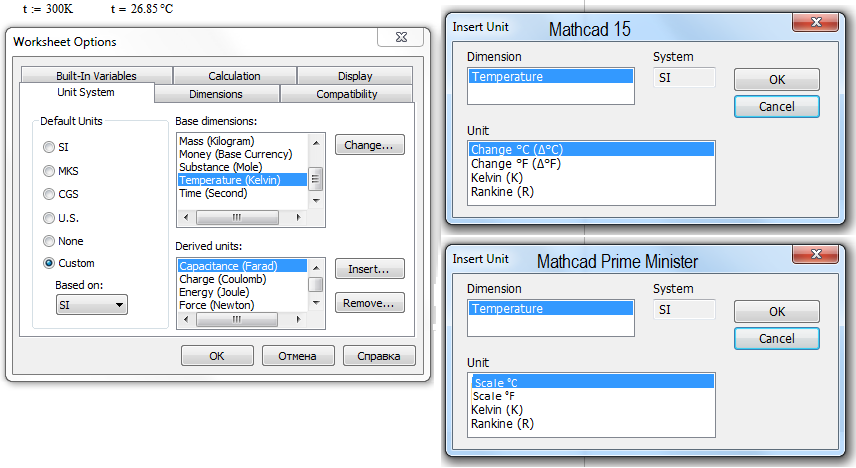Image resolution: width=856 pixels, height=468 pixels.
Task: Open the Compatibility tab
Action: pos(347,93)
